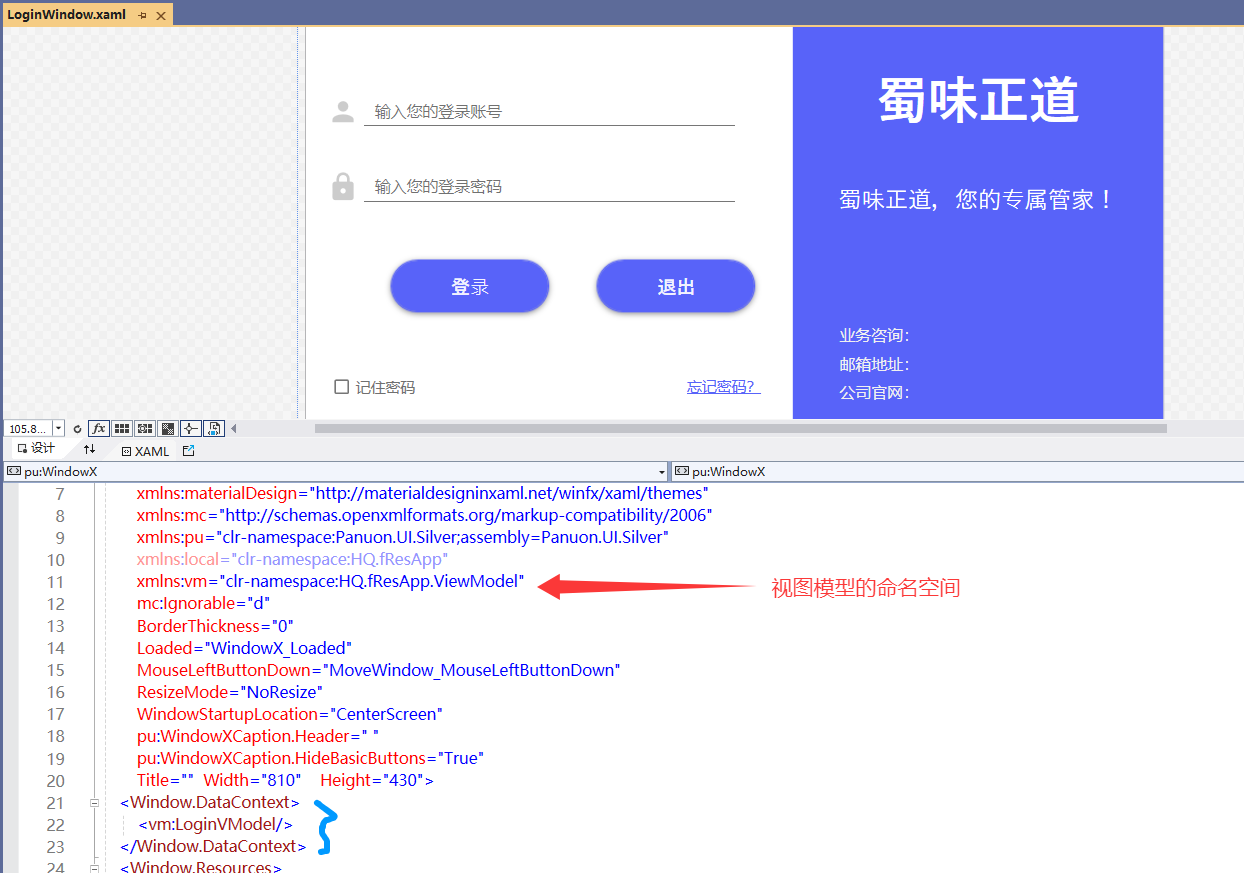This screenshot has width=1244, height=873.
Task: Click the xmlns:materialDesign line
Action: pyautogui.click(x=423, y=494)
